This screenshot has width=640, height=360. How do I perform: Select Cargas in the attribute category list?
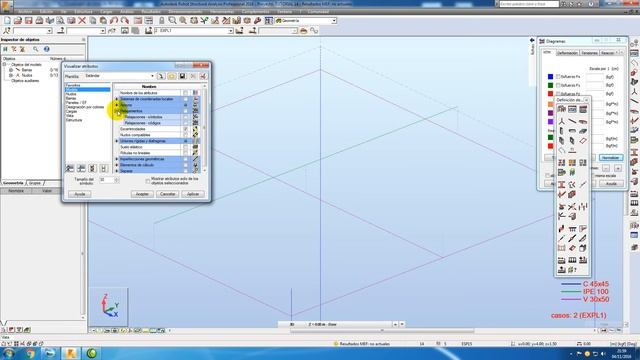click(x=71, y=111)
